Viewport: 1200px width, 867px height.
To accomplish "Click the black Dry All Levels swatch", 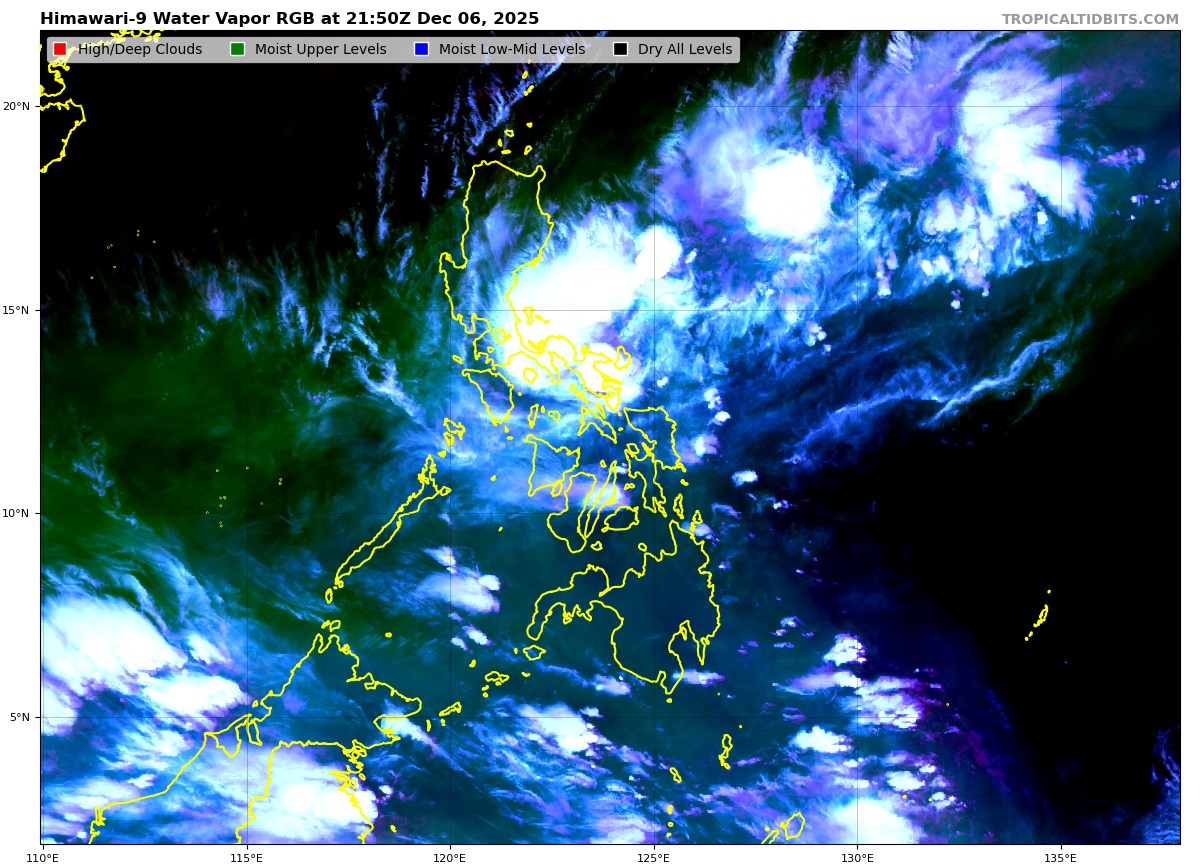I will [620, 49].
